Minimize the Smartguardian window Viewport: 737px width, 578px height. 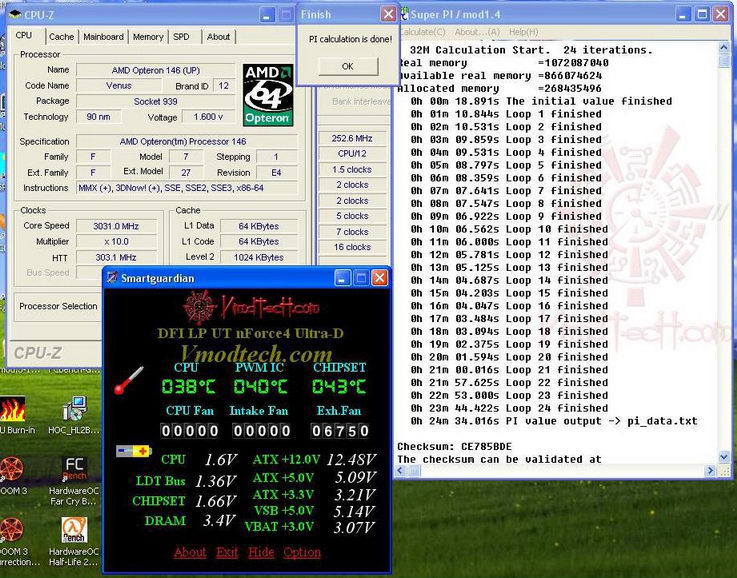(x=342, y=278)
